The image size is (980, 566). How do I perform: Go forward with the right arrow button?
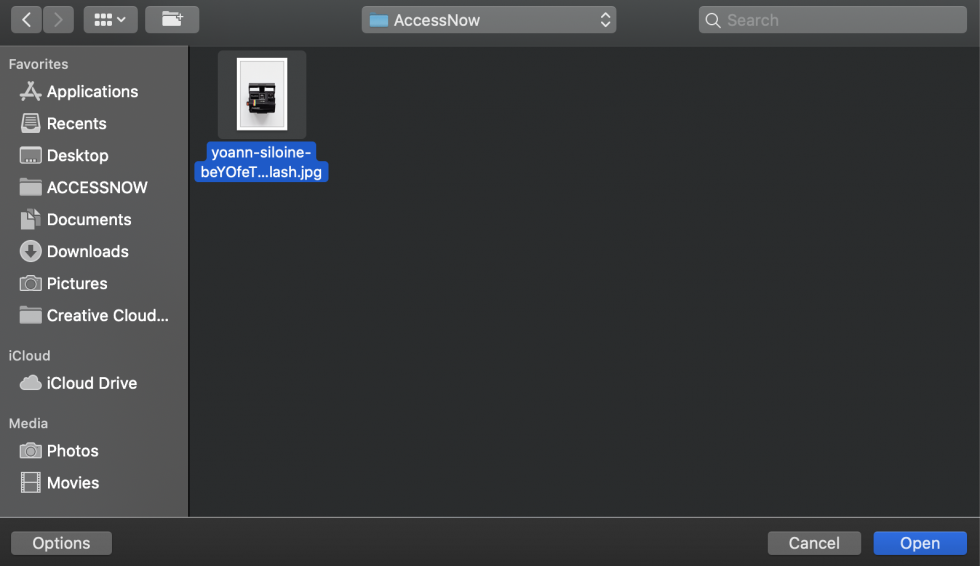[x=58, y=20]
